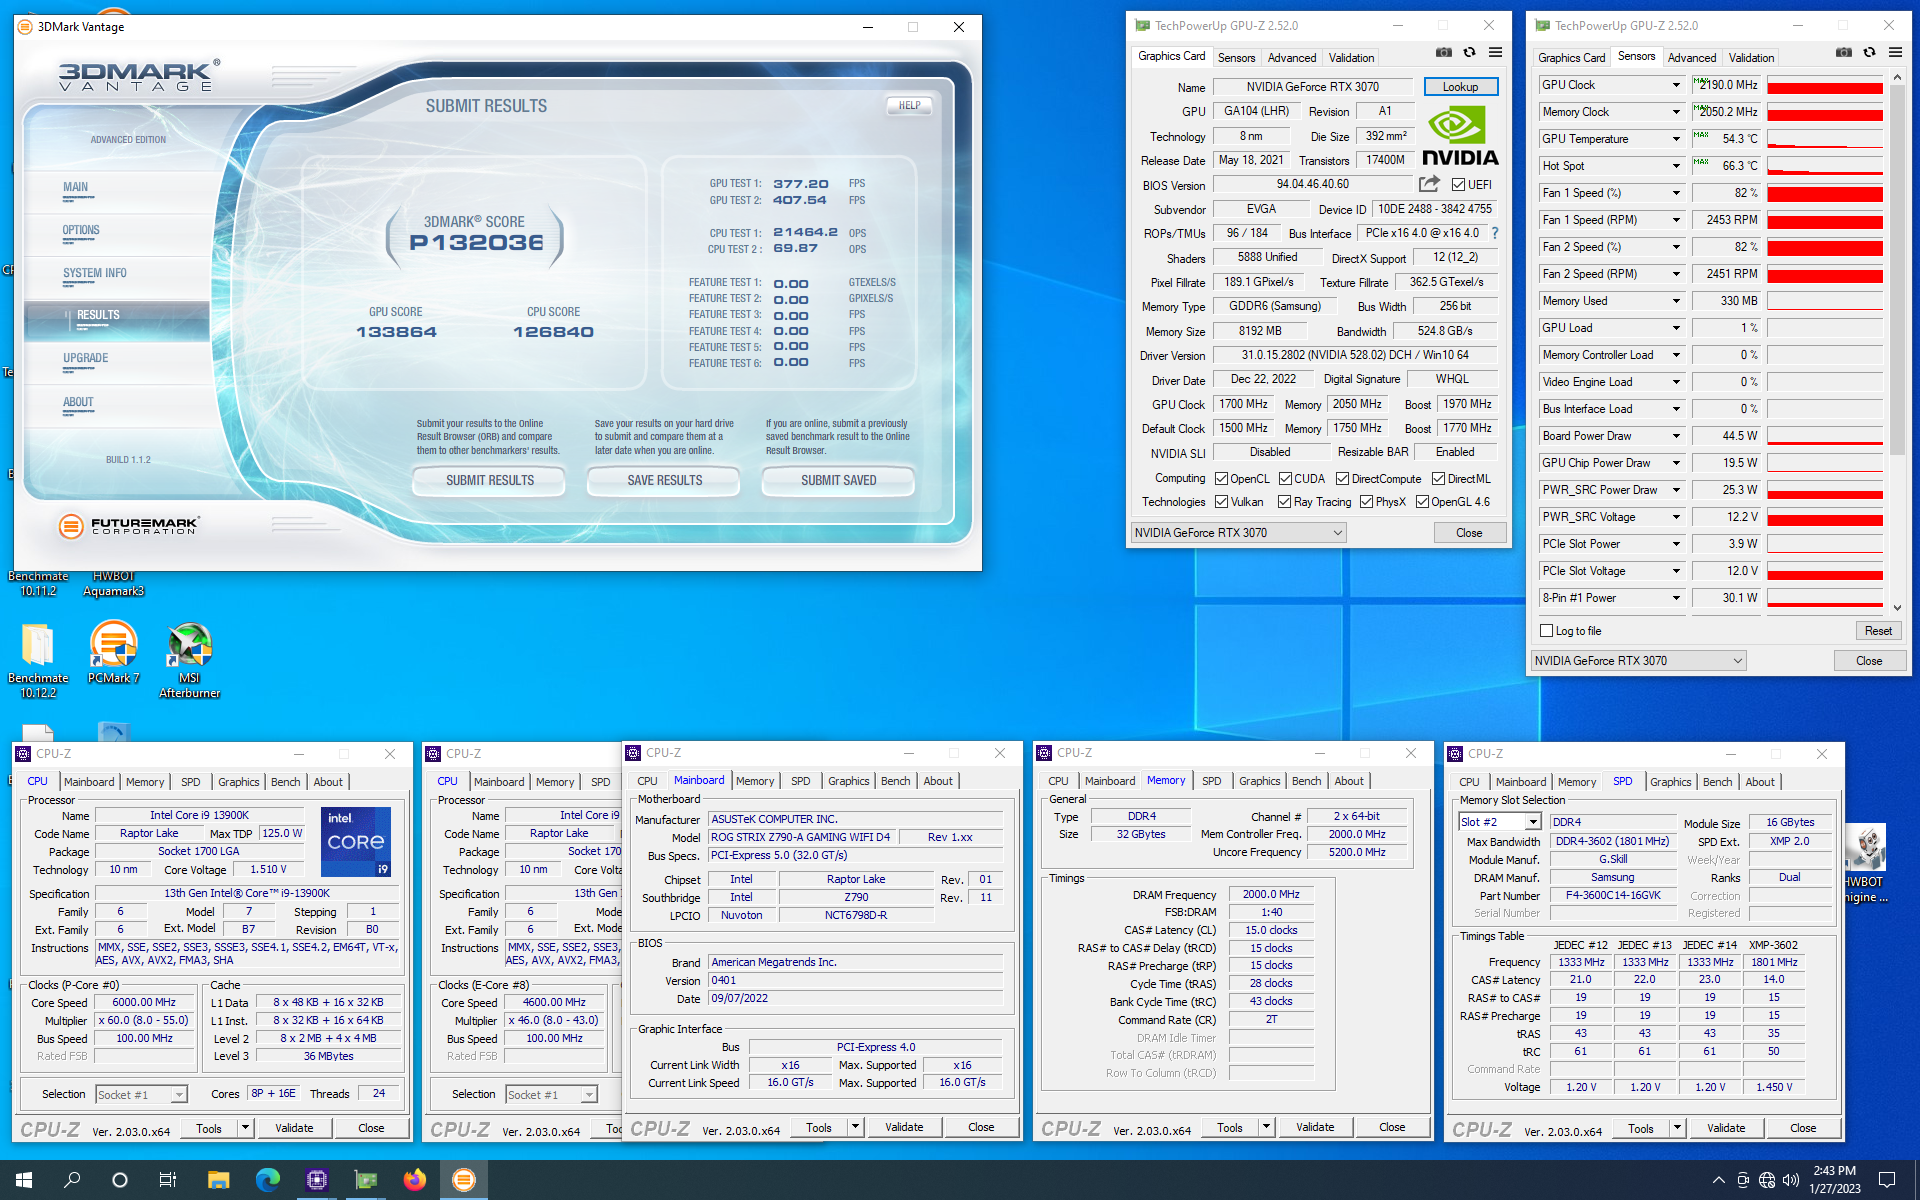Viewport: 1920px width, 1200px height.
Task: Open the Bench tab in first CPU-Z window
Action: tap(285, 782)
